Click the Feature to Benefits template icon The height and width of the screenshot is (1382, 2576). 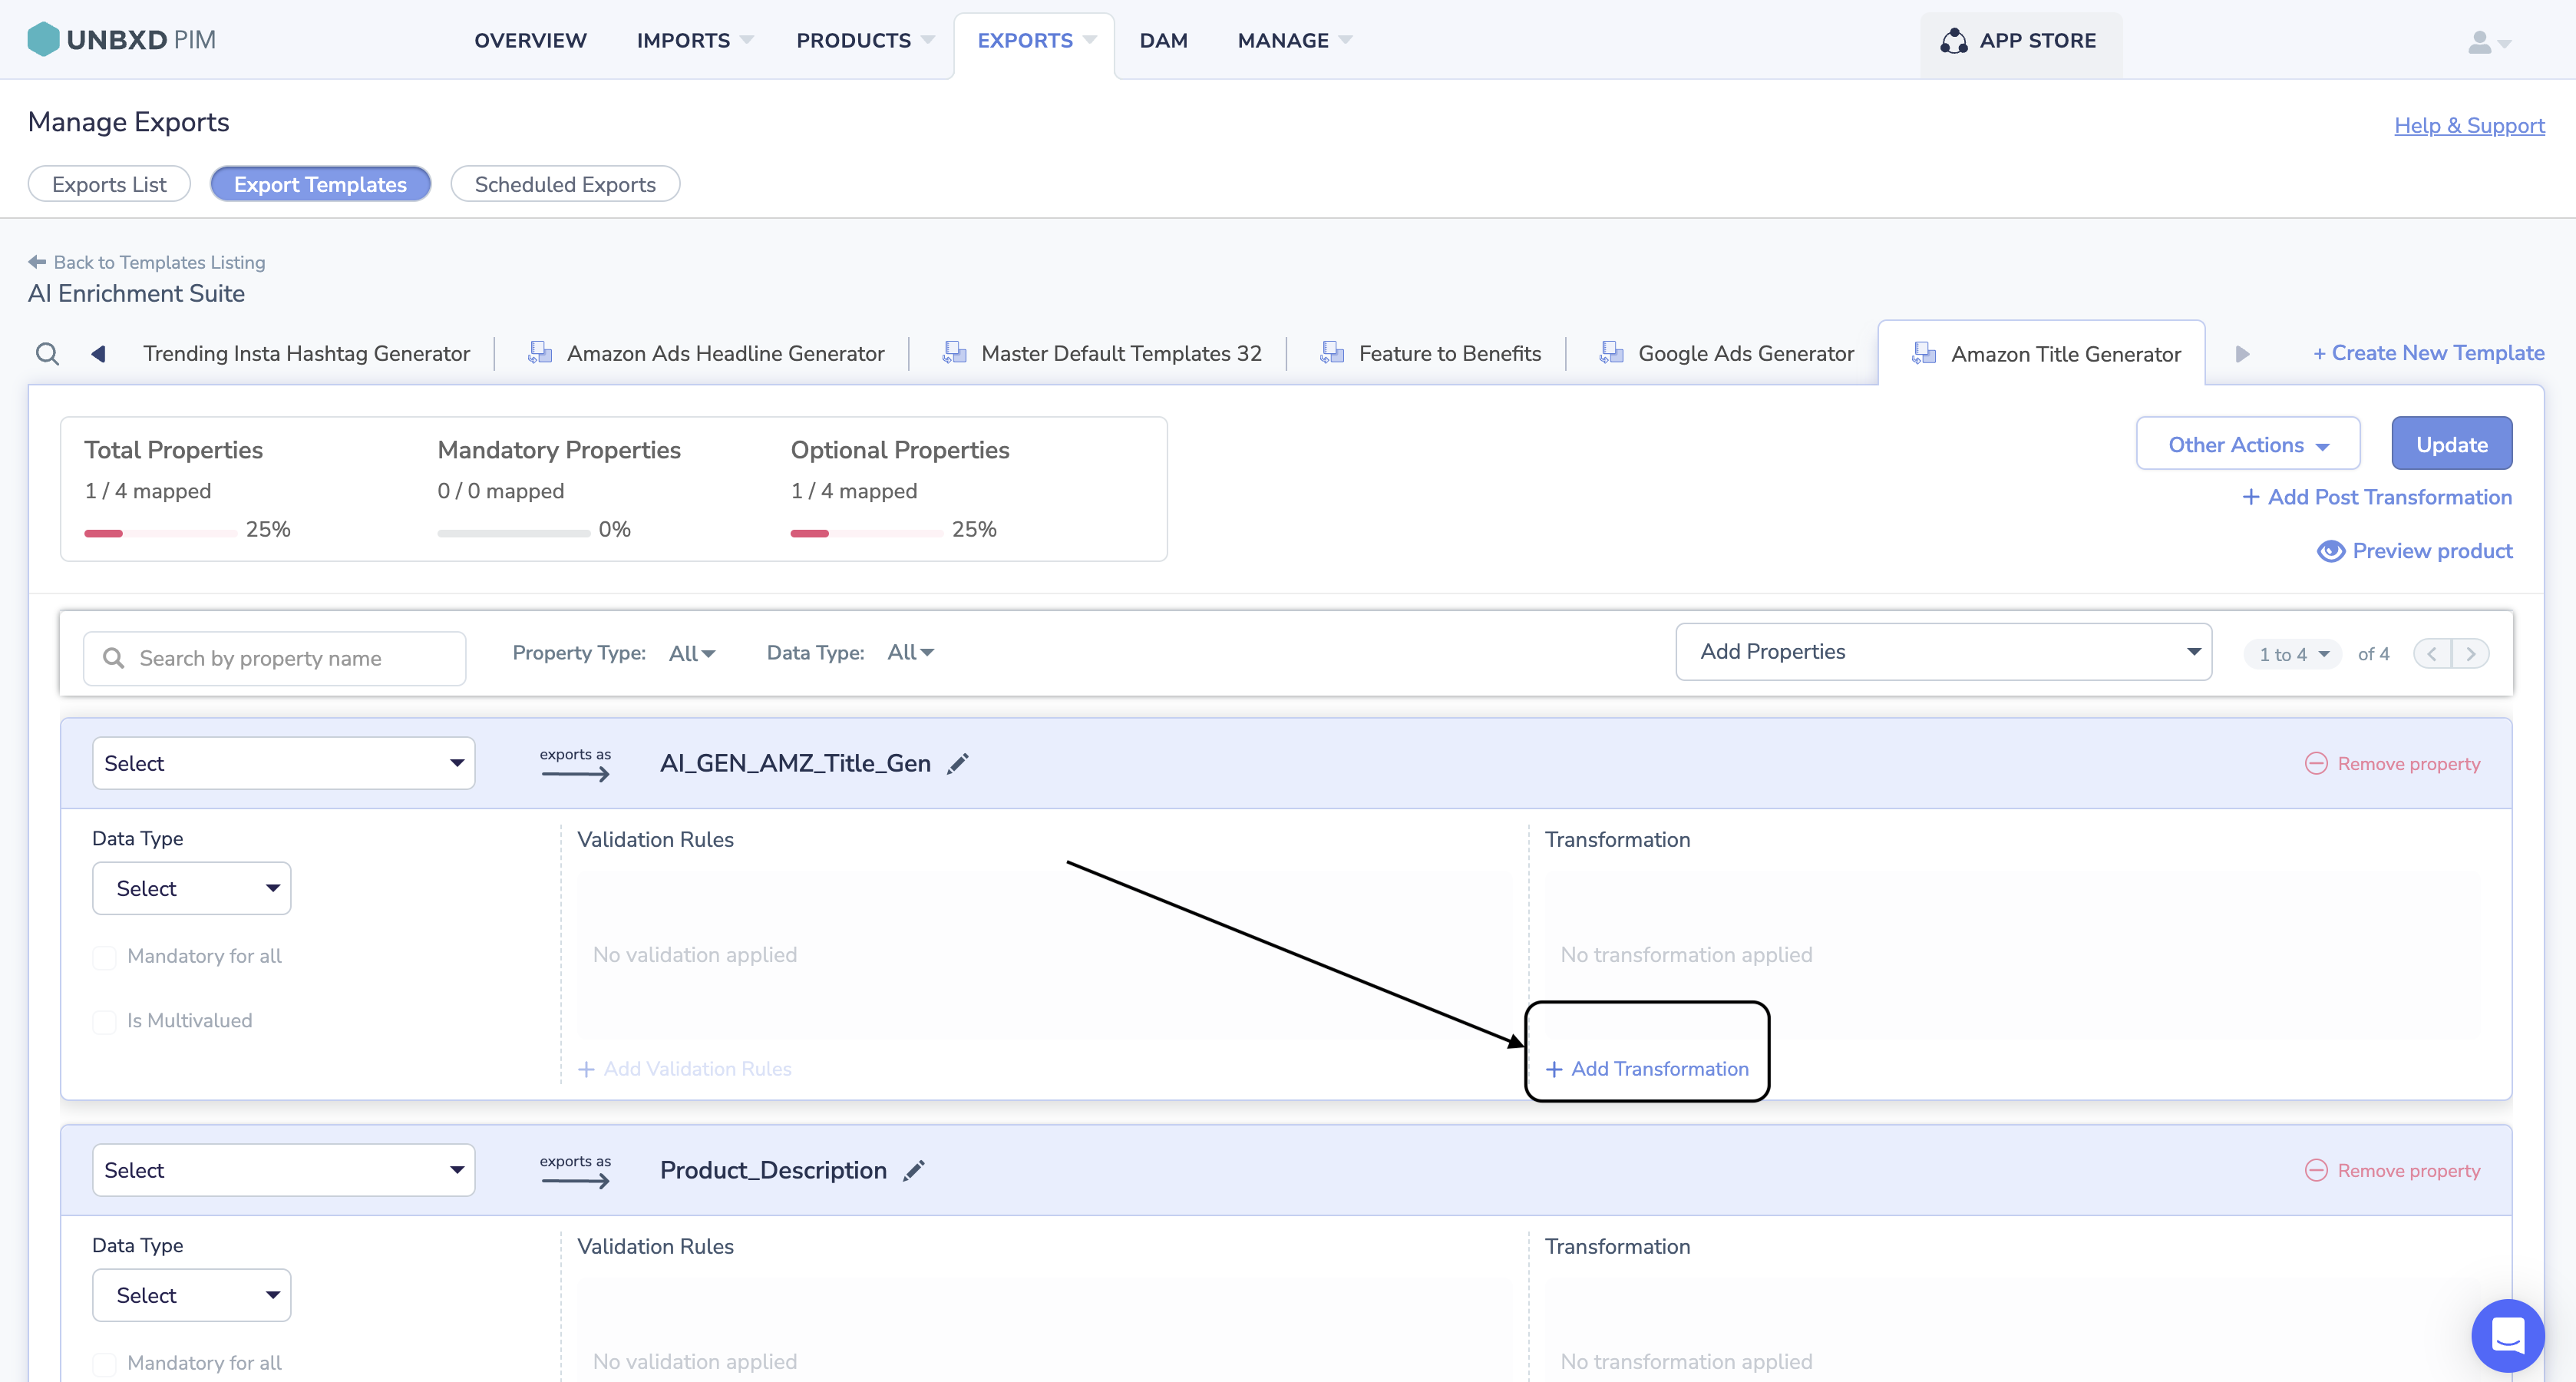click(x=1332, y=353)
